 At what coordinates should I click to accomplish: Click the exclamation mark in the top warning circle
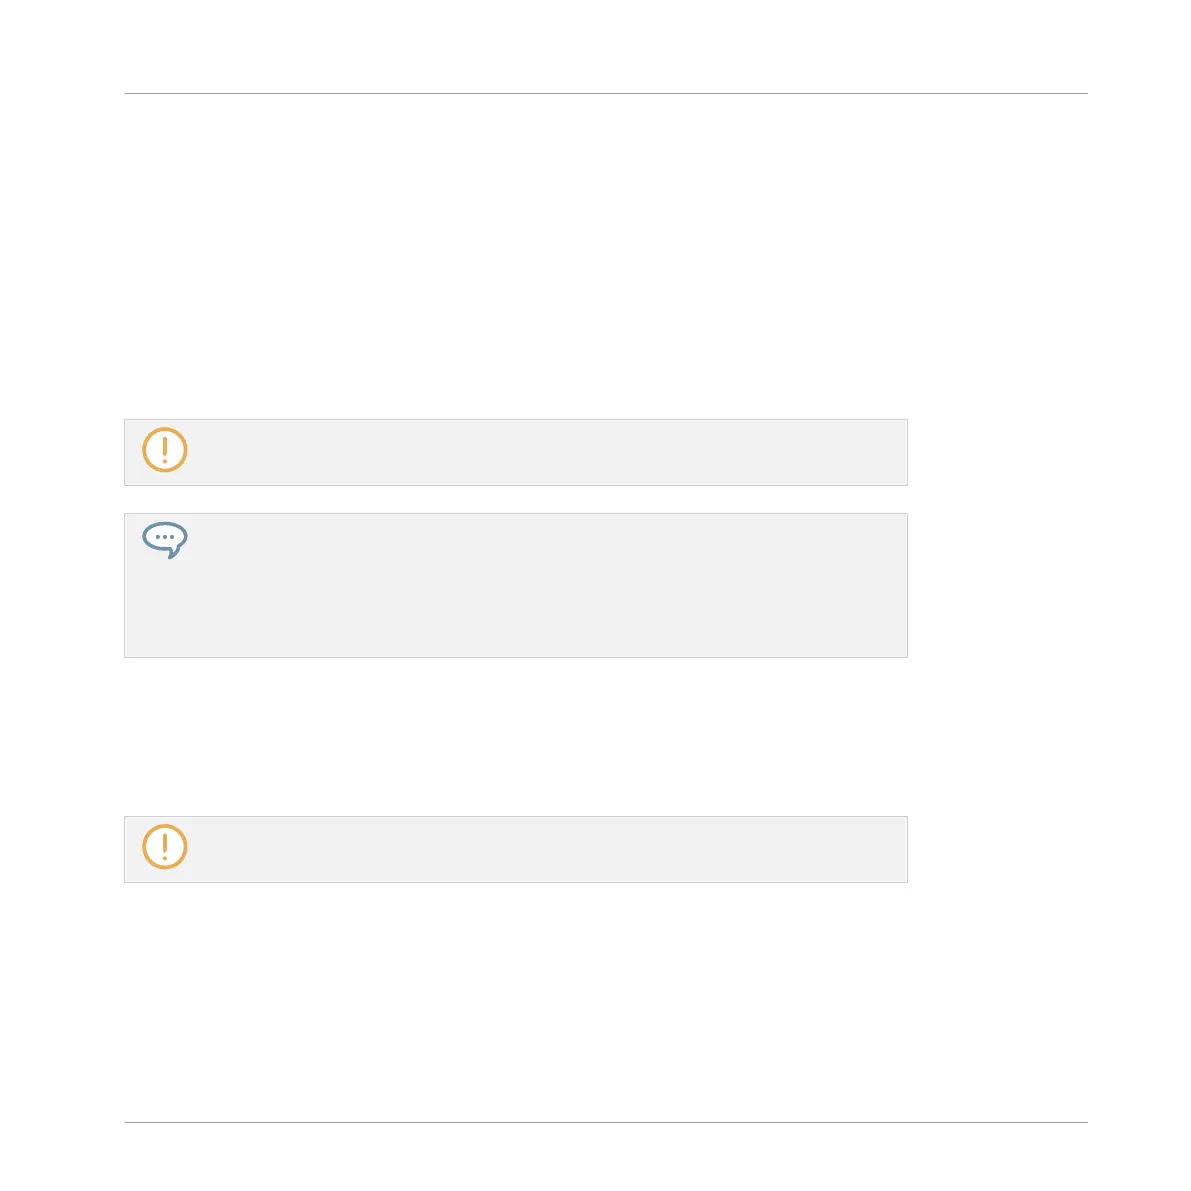pos(164,450)
